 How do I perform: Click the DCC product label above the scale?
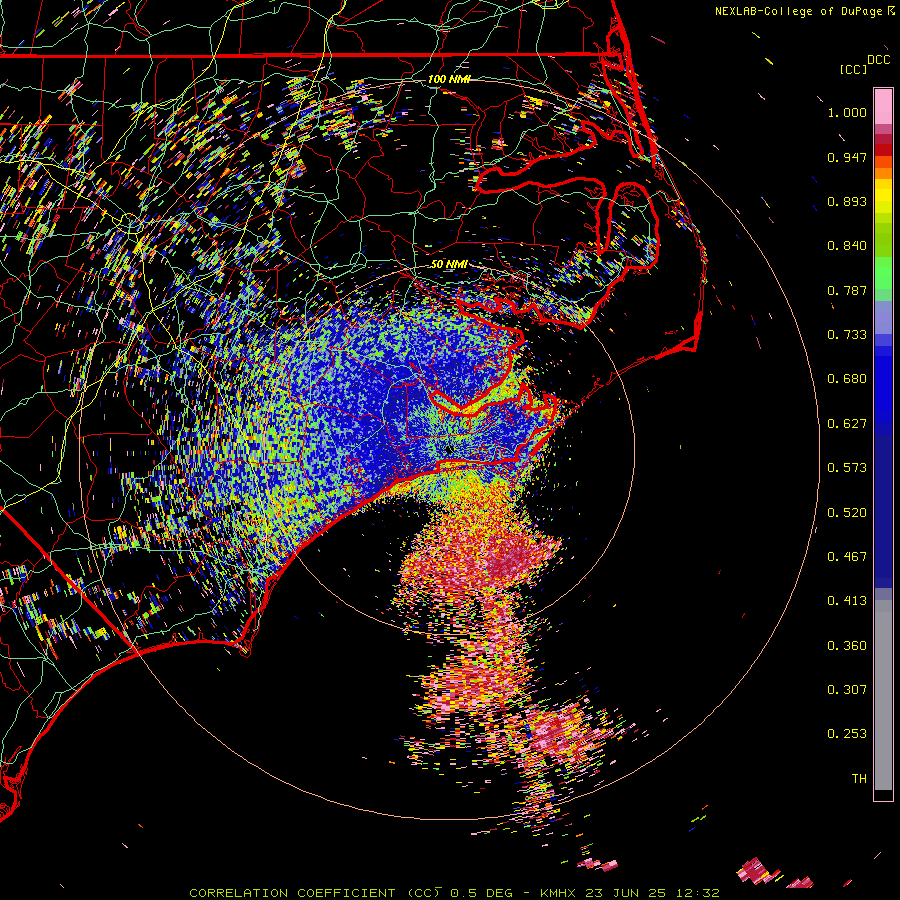pos(878,60)
